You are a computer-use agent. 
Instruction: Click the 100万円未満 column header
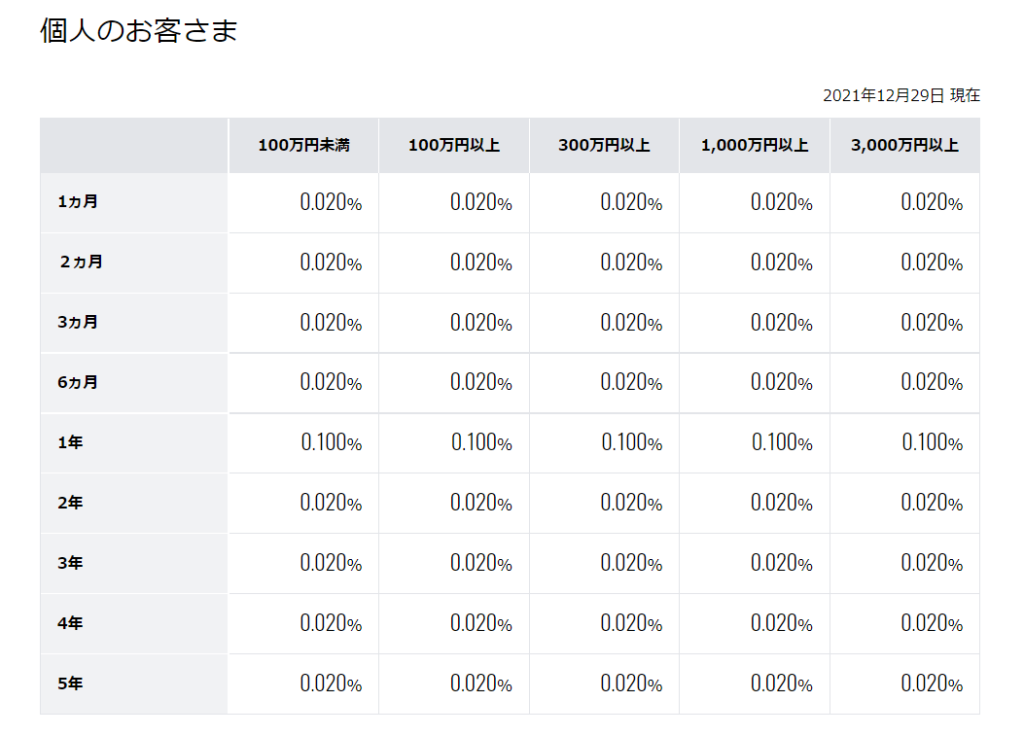tap(304, 145)
